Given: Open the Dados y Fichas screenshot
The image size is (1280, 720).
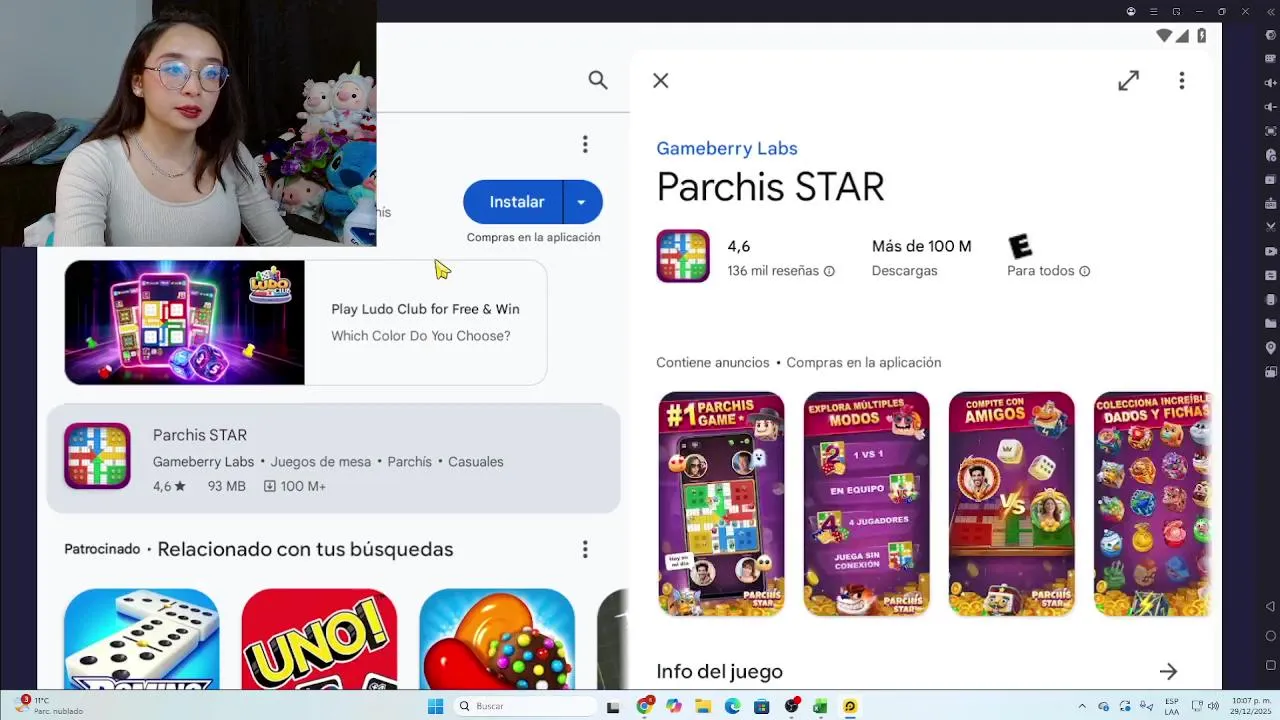Looking at the screenshot, I should click(1152, 504).
